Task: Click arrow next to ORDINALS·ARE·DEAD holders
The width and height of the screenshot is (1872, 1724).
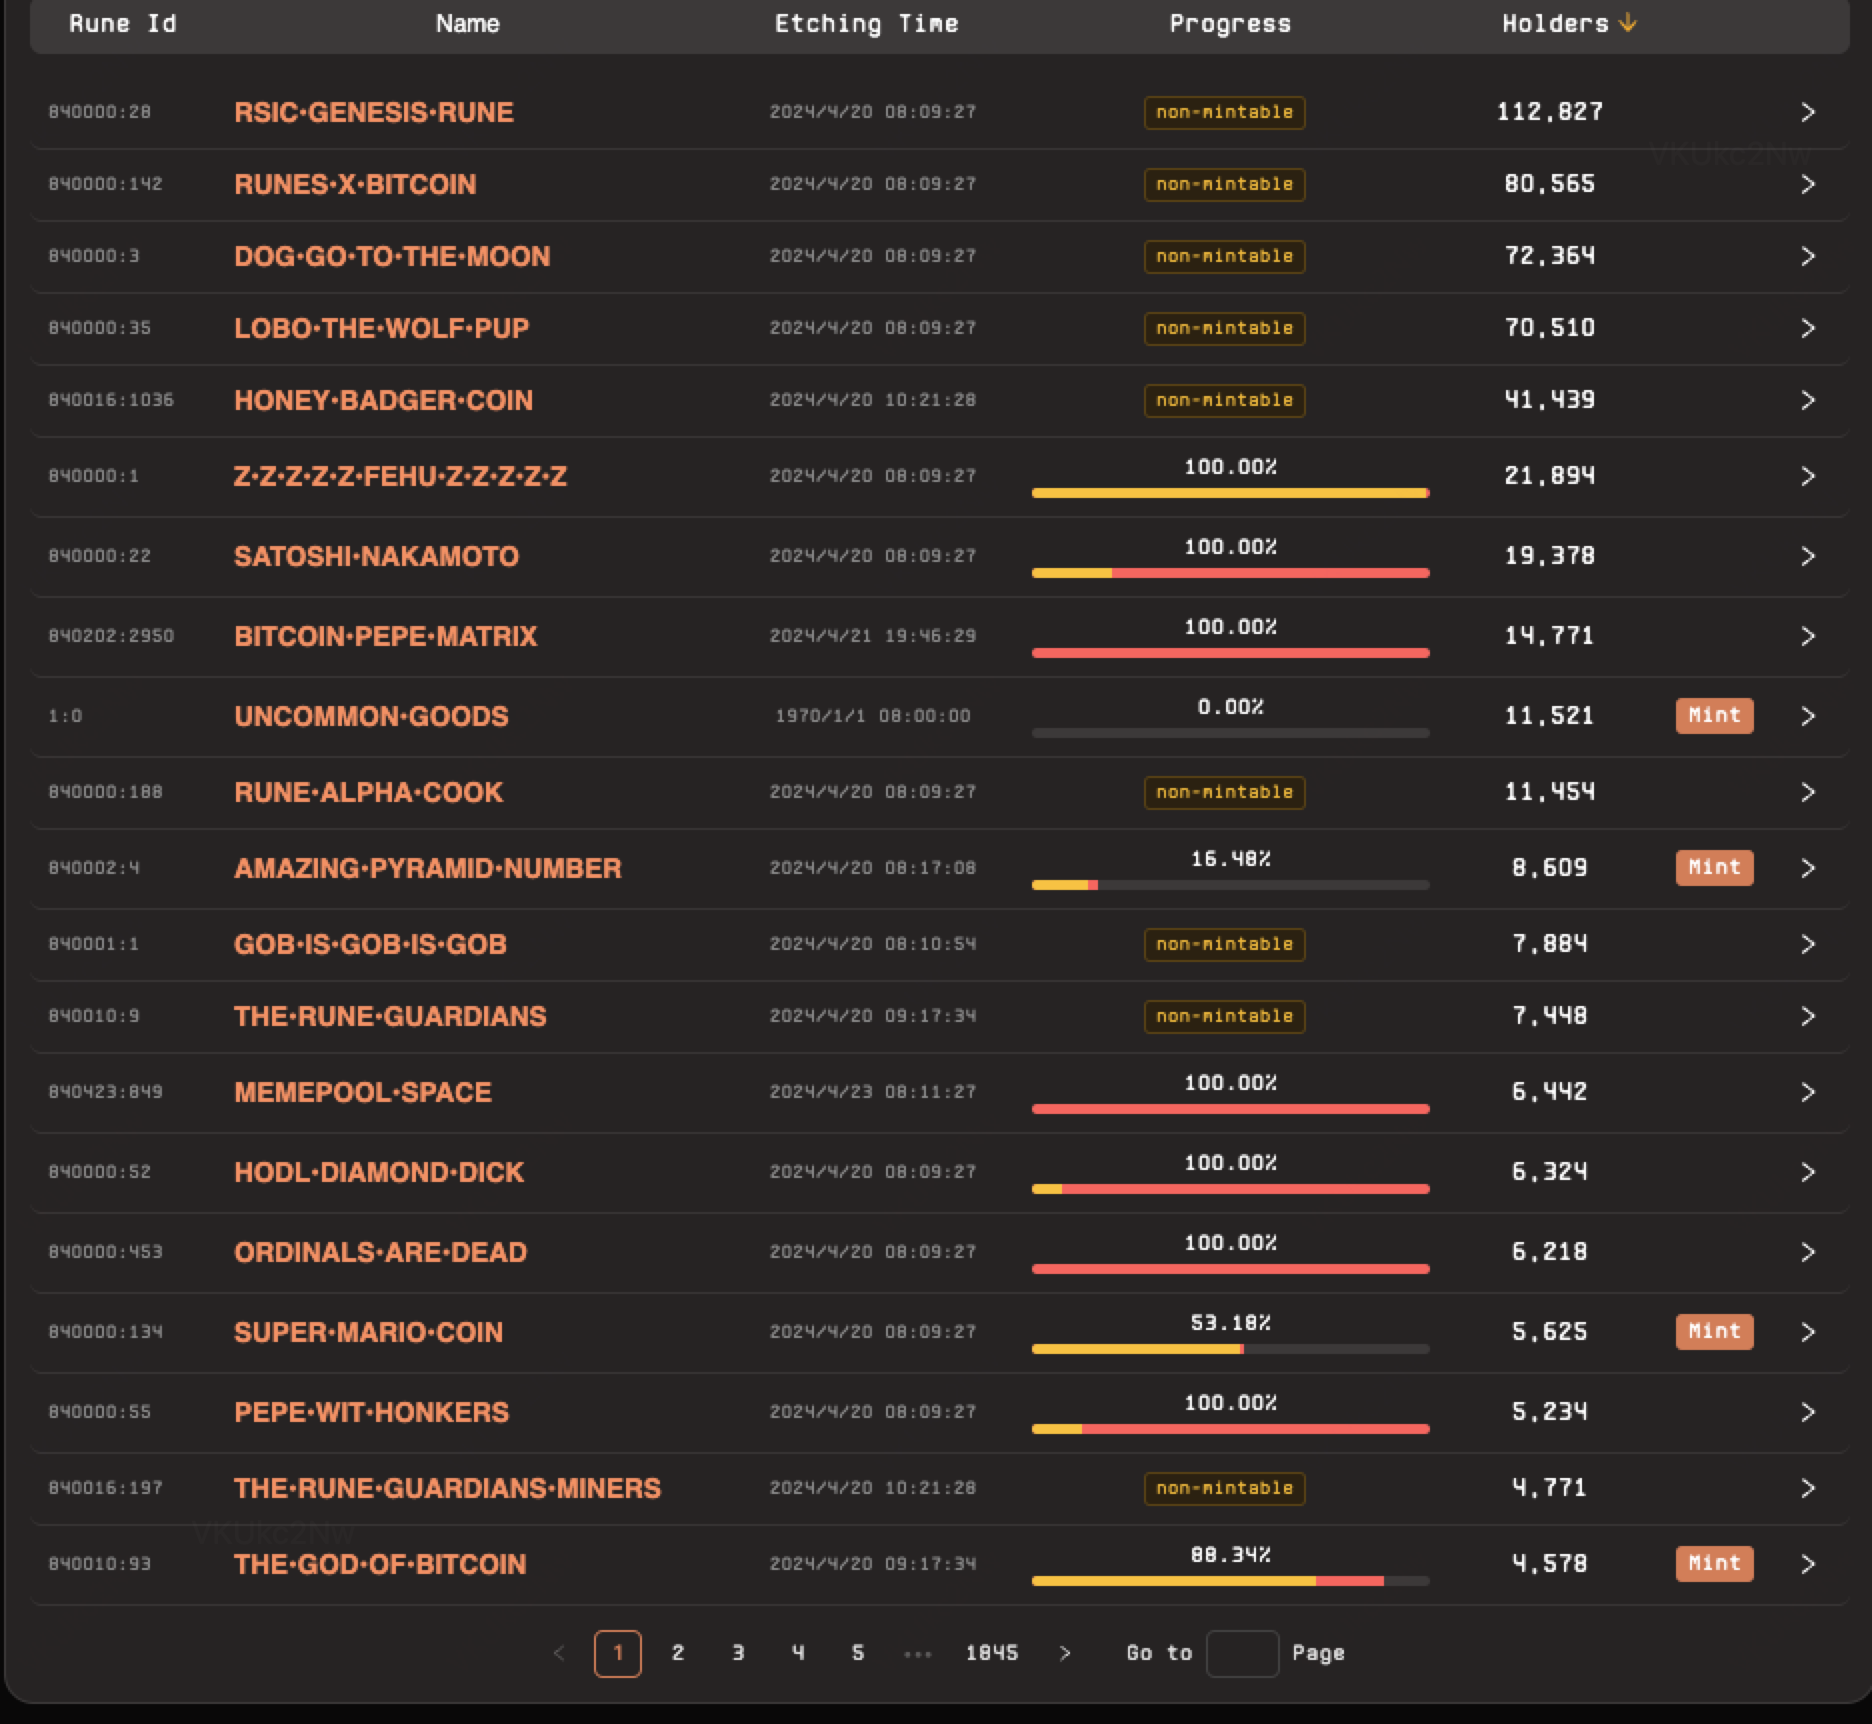Action: pyautogui.click(x=1807, y=1252)
